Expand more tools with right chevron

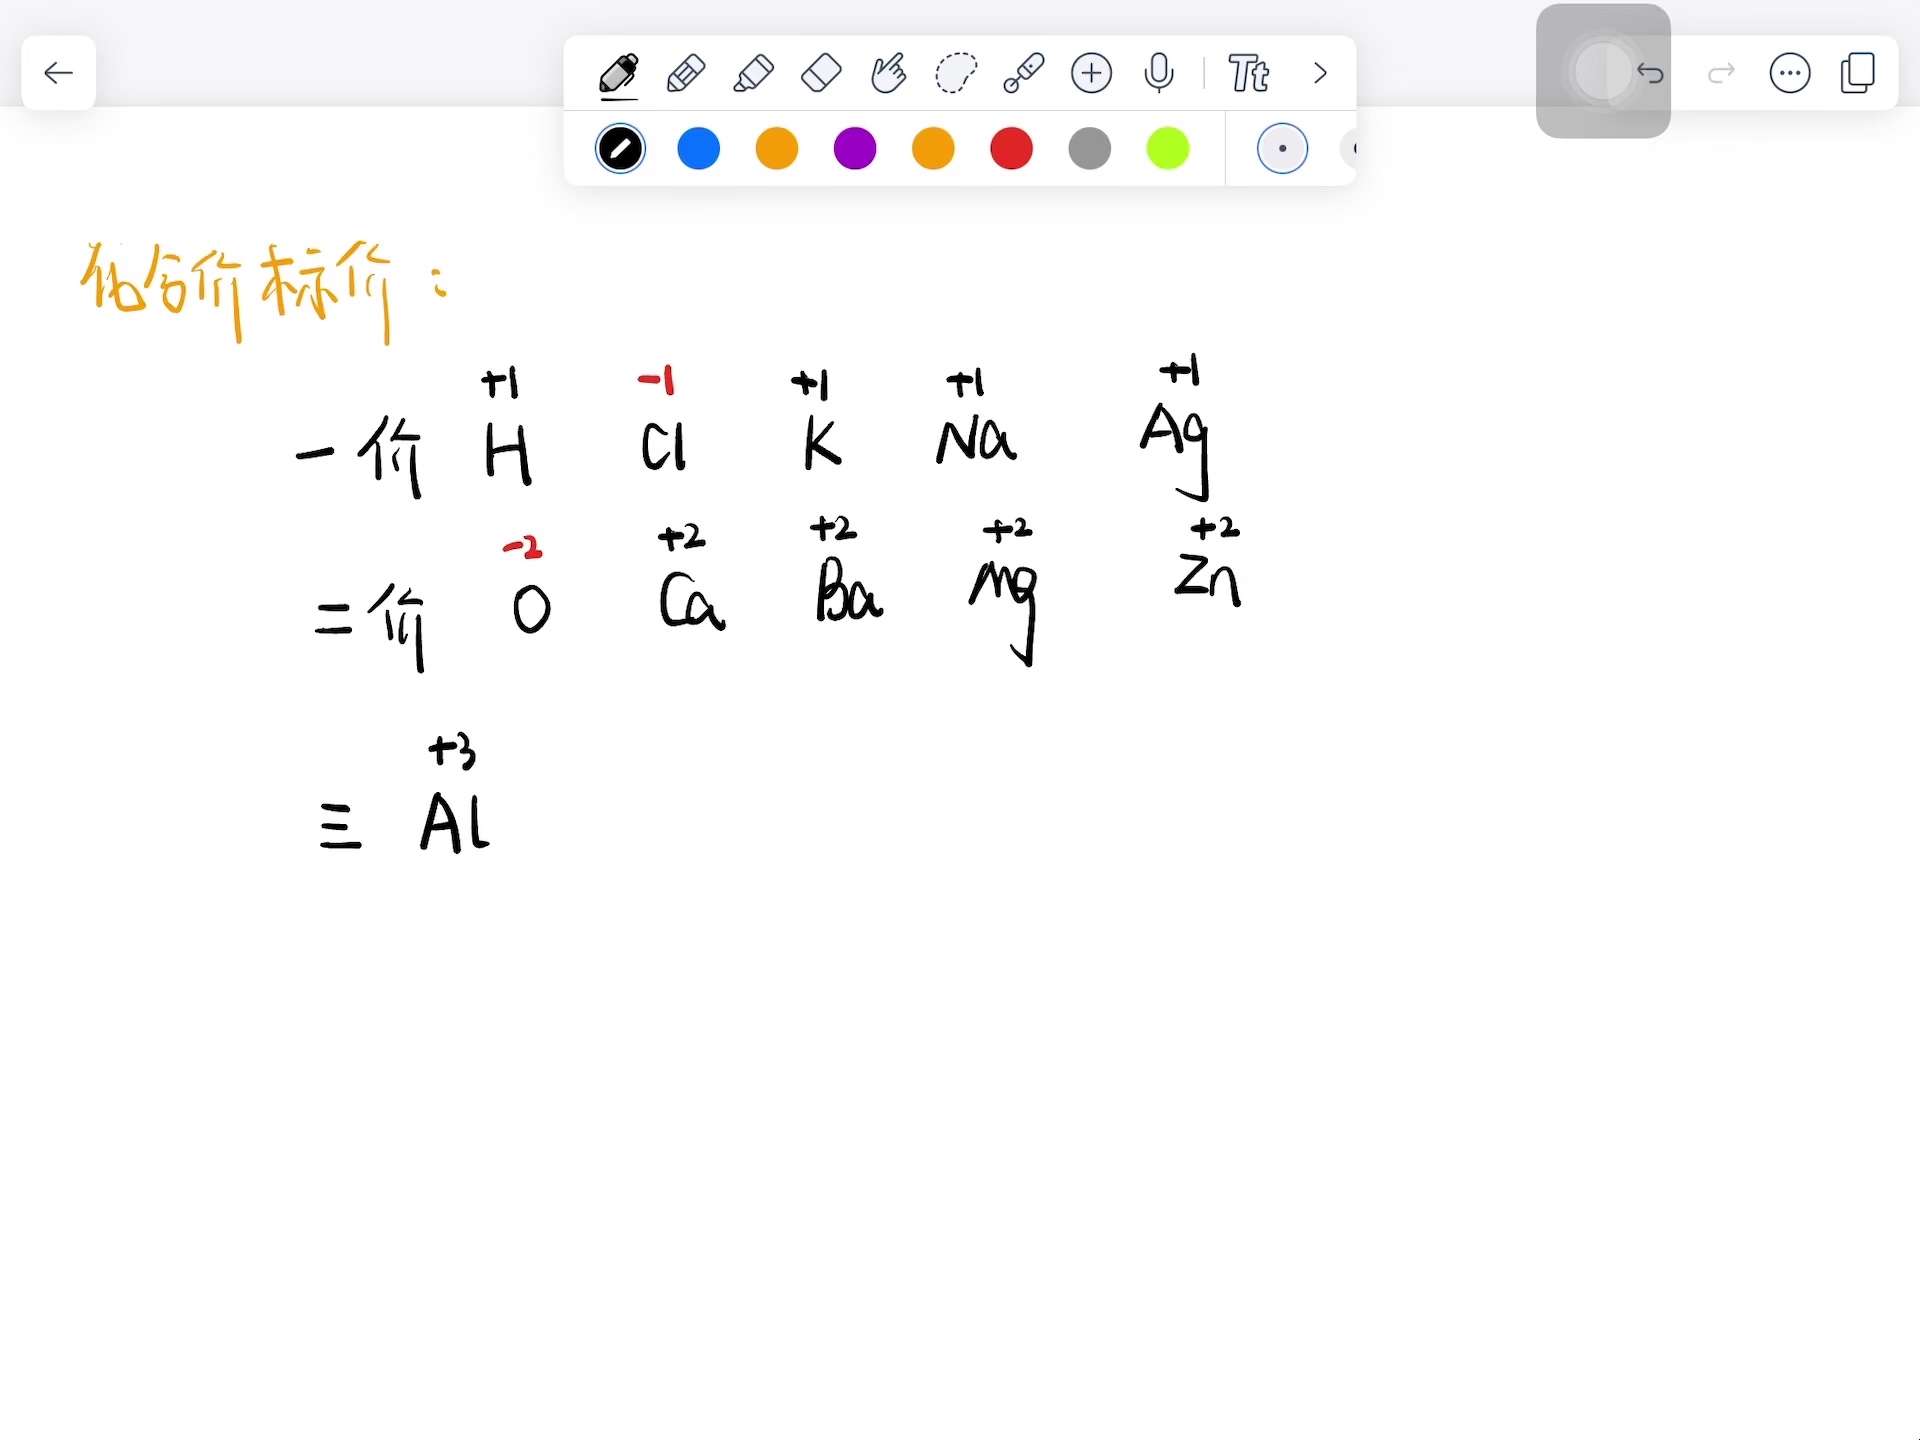coord(1320,74)
